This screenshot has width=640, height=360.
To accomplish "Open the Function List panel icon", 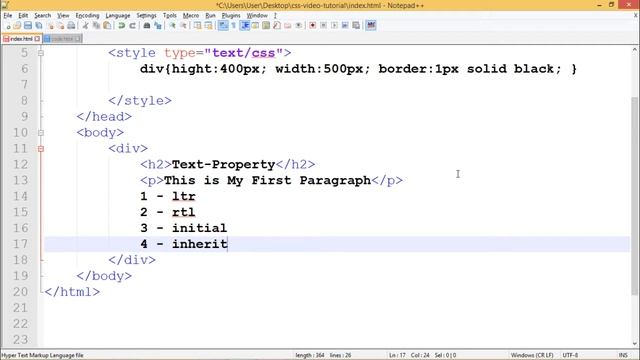I will [277, 25].
